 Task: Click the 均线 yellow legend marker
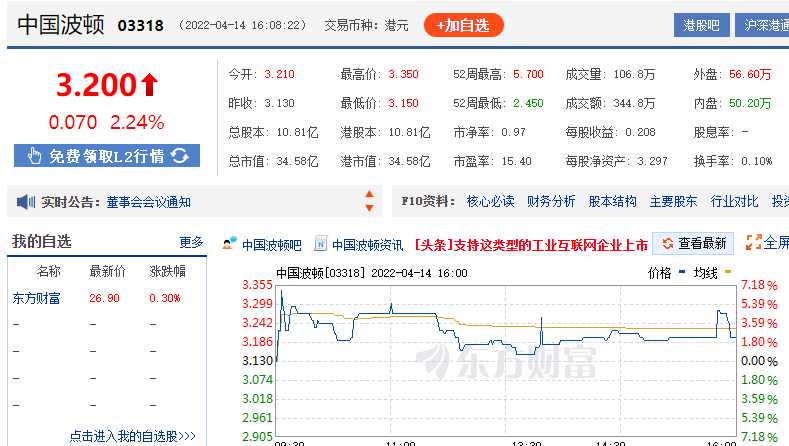728,272
